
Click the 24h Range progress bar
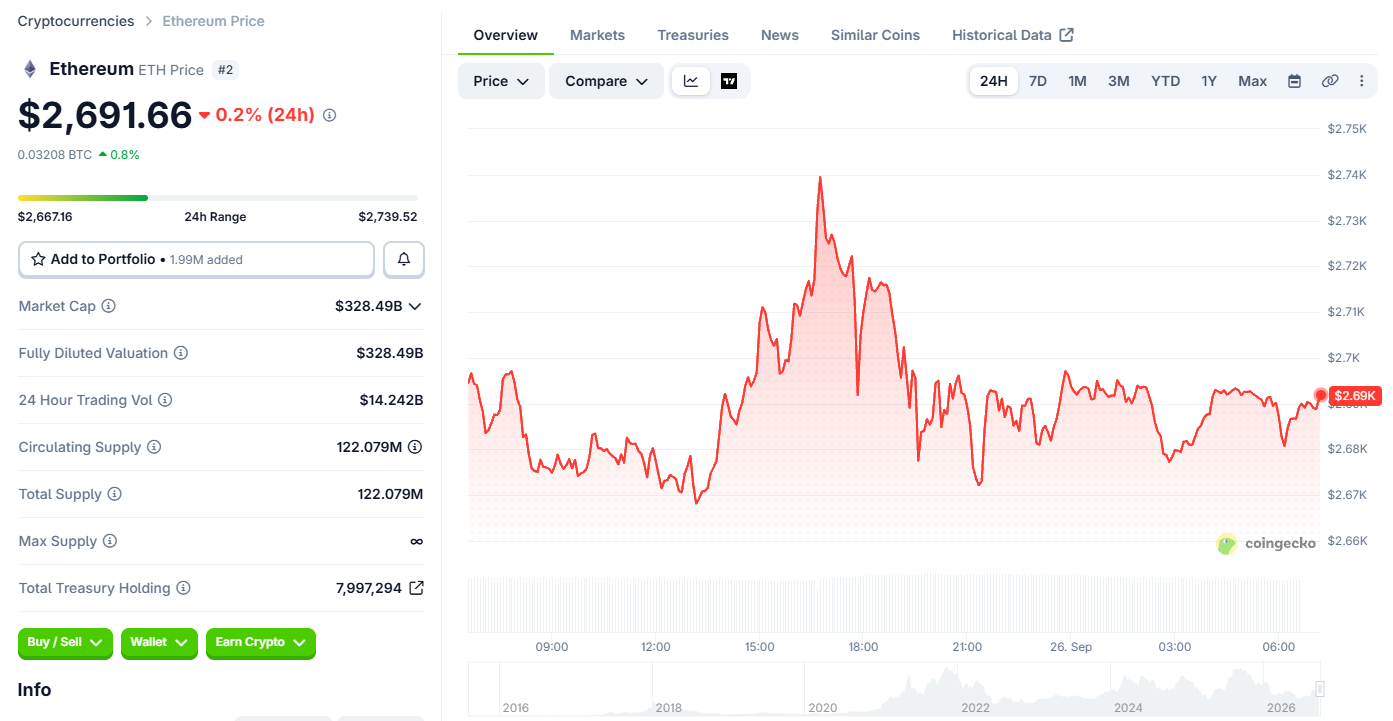(218, 198)
